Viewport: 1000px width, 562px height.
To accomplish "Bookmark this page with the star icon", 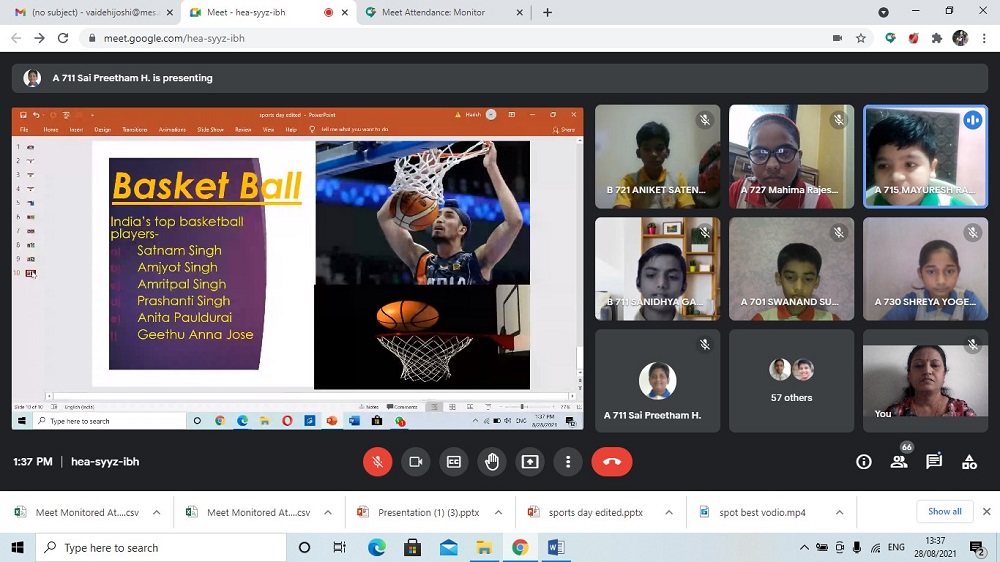I will (861, 38).
